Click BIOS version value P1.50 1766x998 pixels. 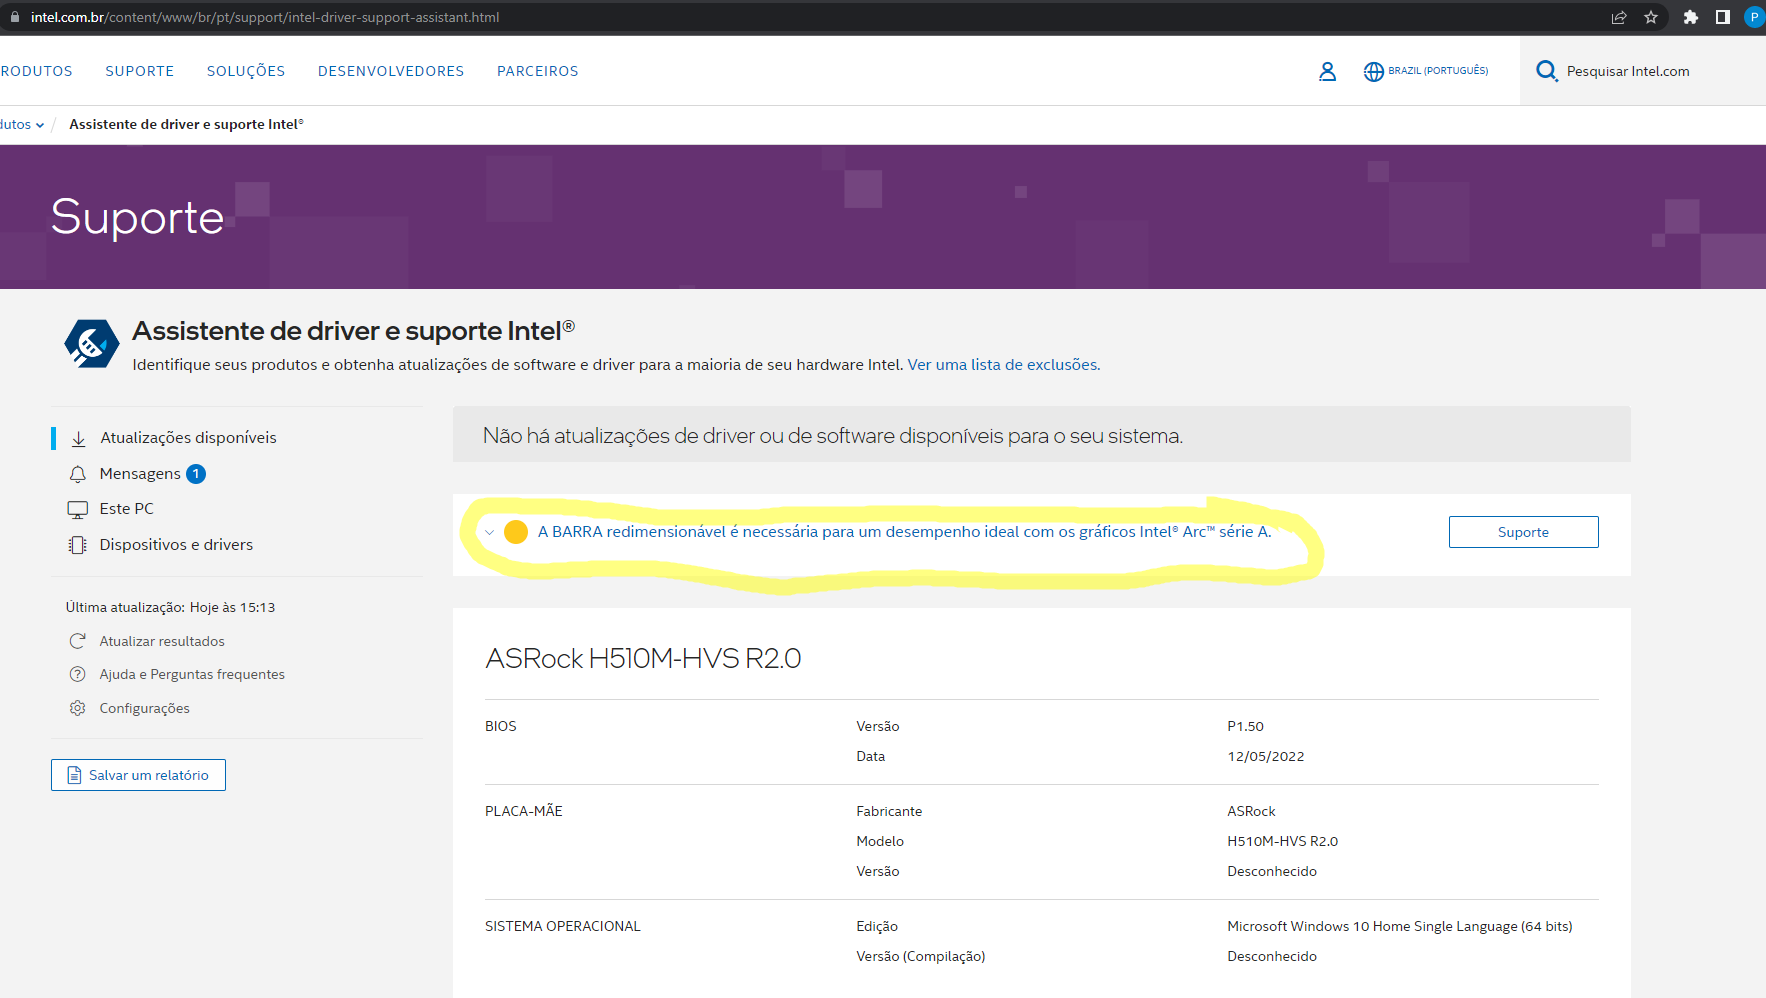pos(1246,727)
